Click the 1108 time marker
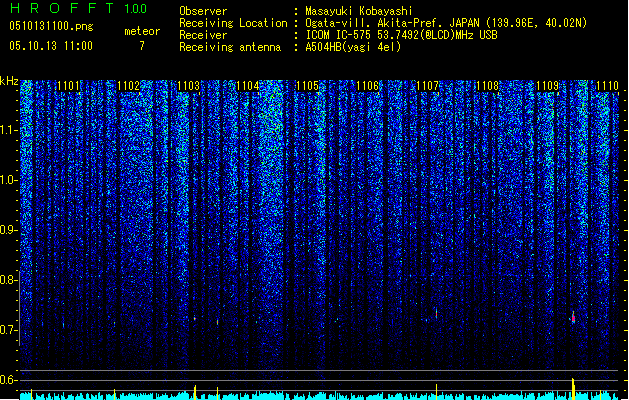The width and height of the screenshot is (629, 400). pyautogui.click(x=487, y=86)
